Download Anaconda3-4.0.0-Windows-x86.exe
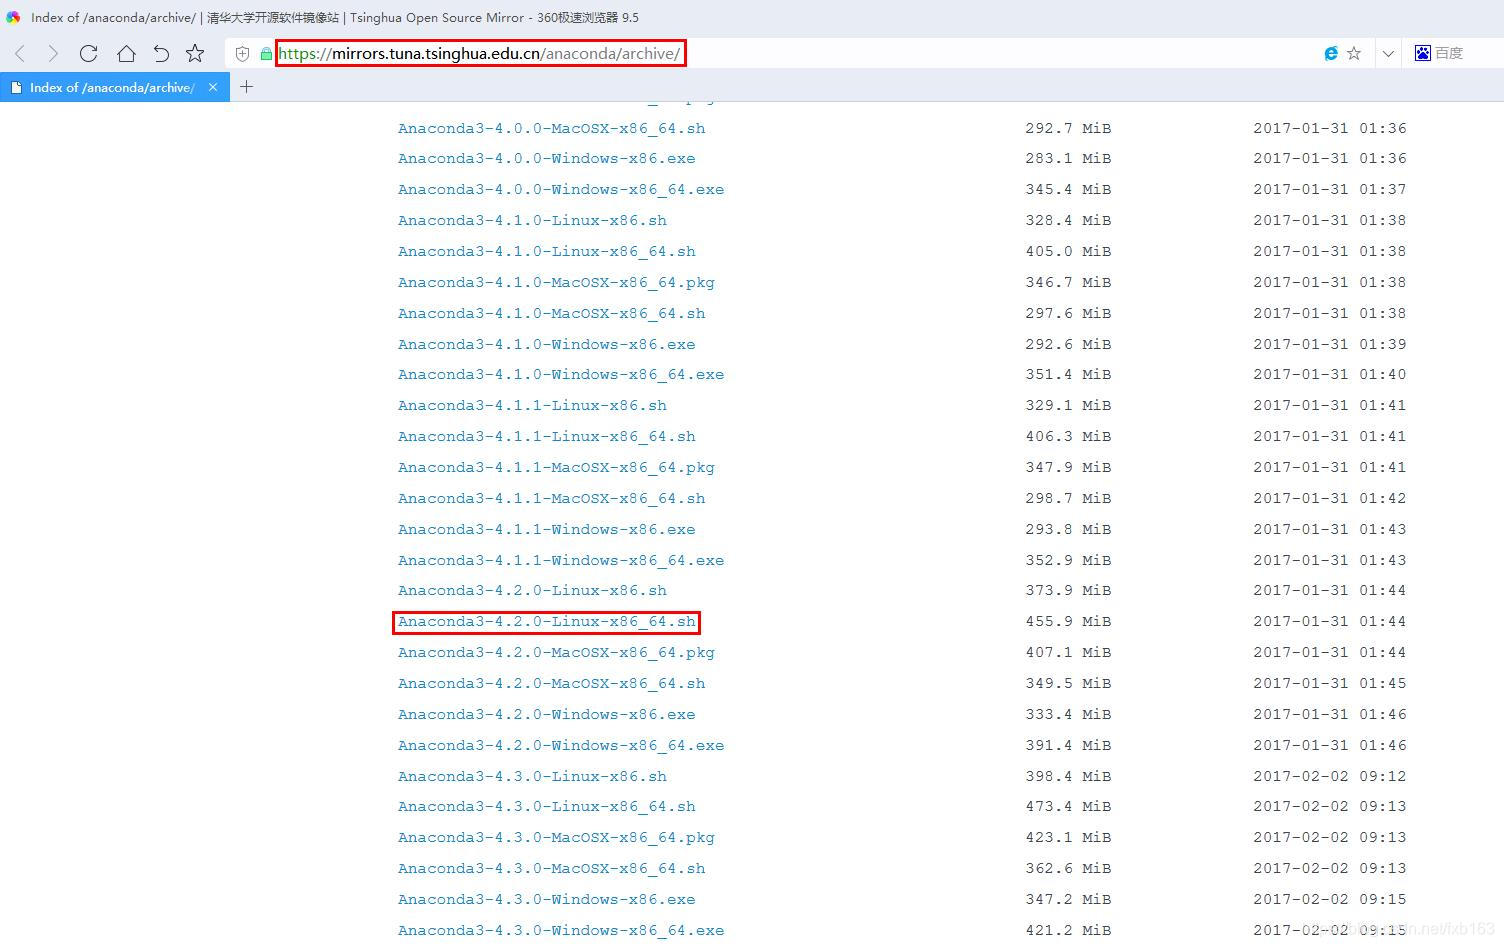Screen dimensions: 1504x947 point(546,159)
